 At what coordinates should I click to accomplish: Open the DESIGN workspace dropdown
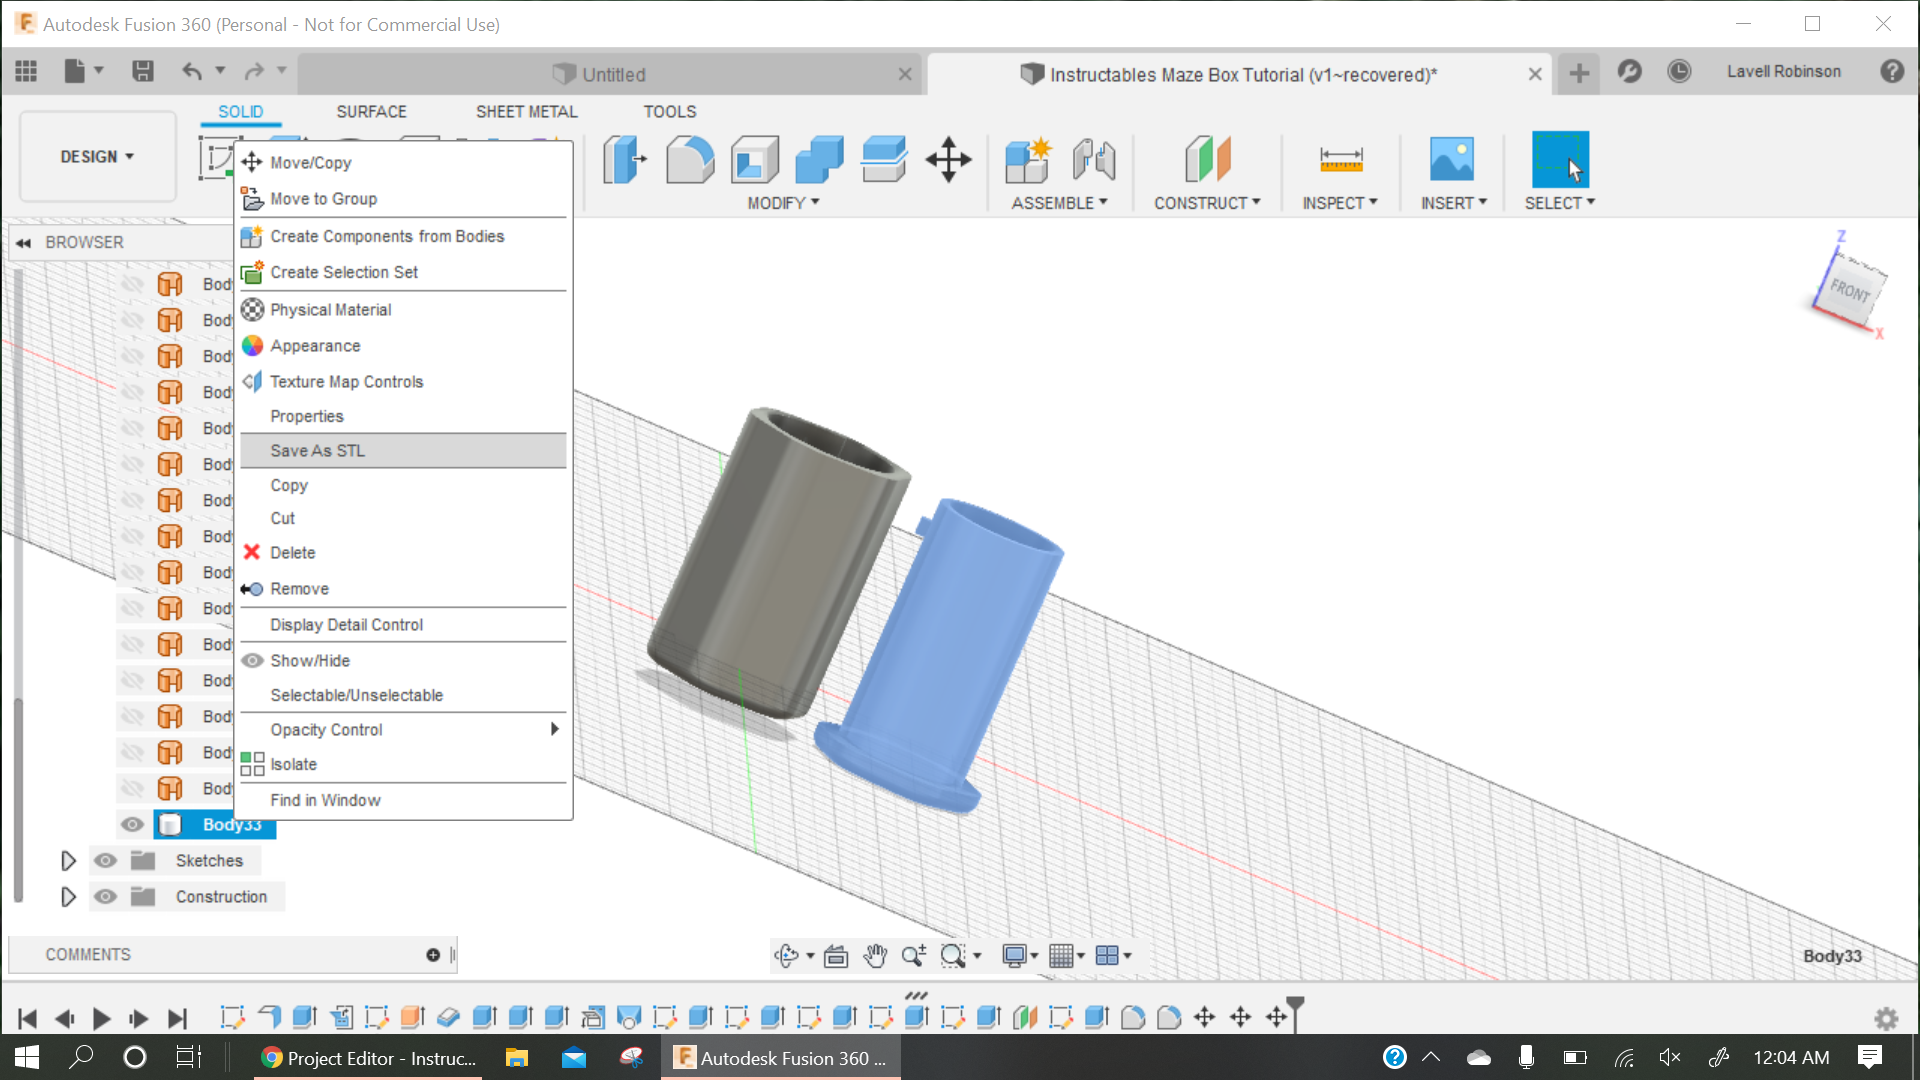(98, 157)
